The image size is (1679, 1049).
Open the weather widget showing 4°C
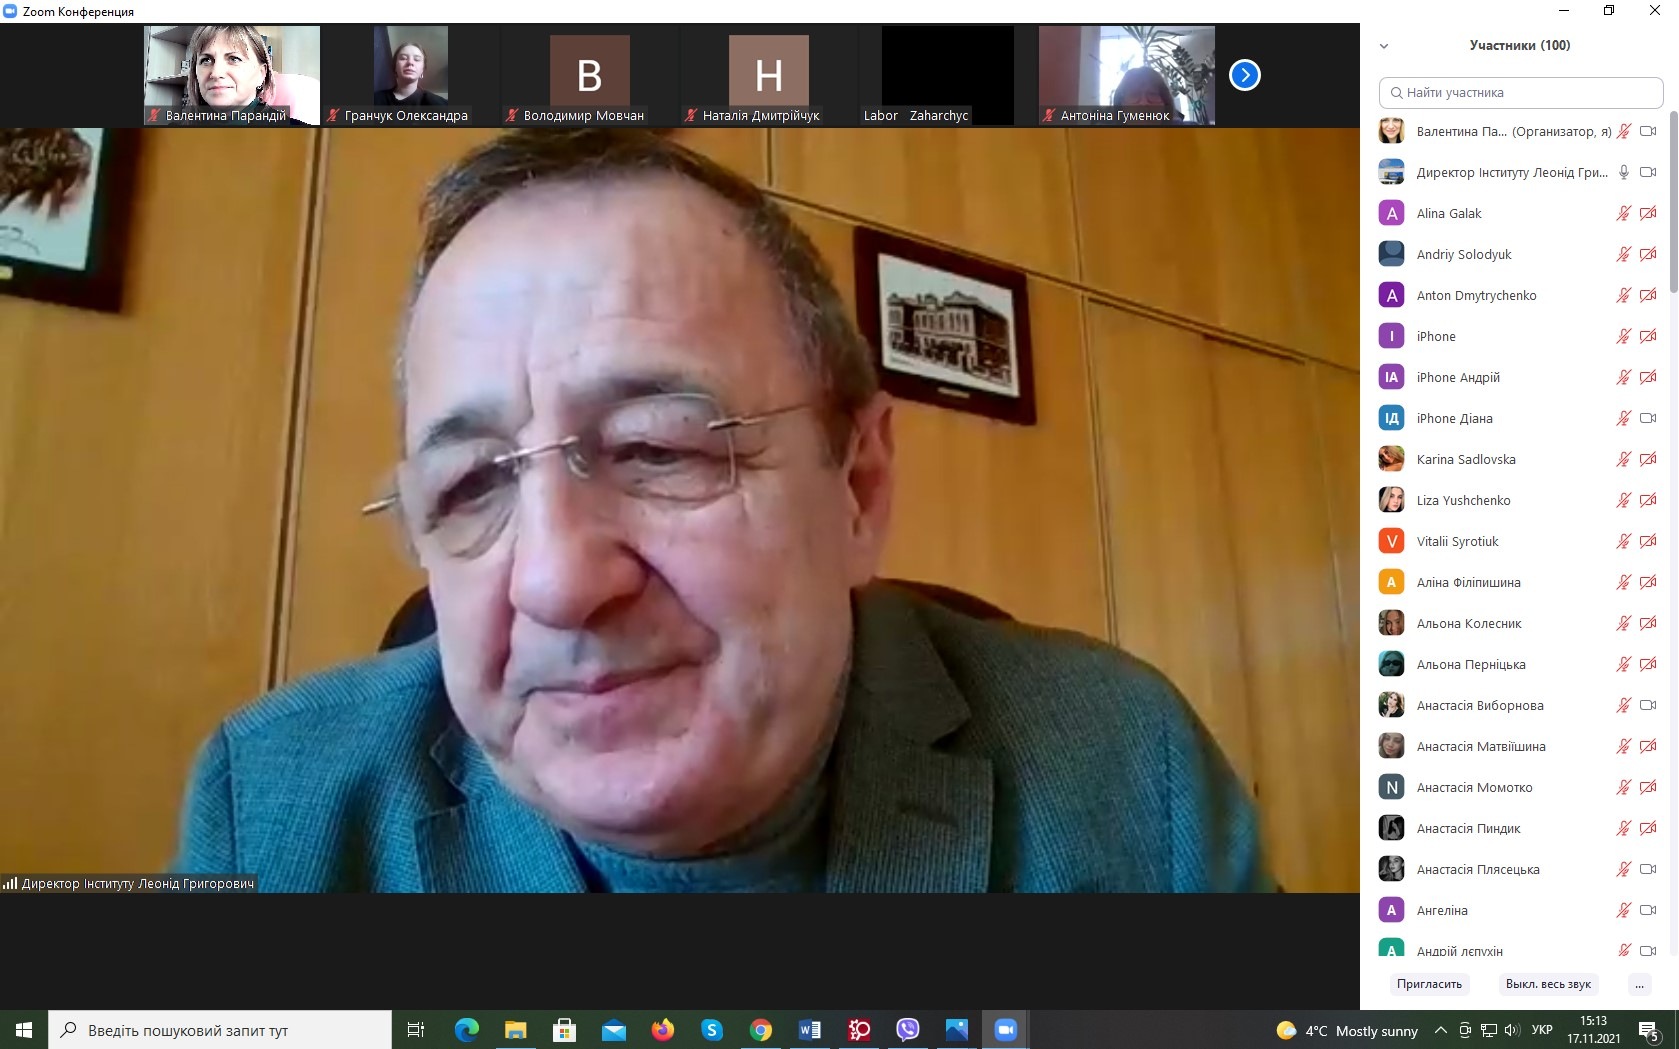(1347, 1031)
